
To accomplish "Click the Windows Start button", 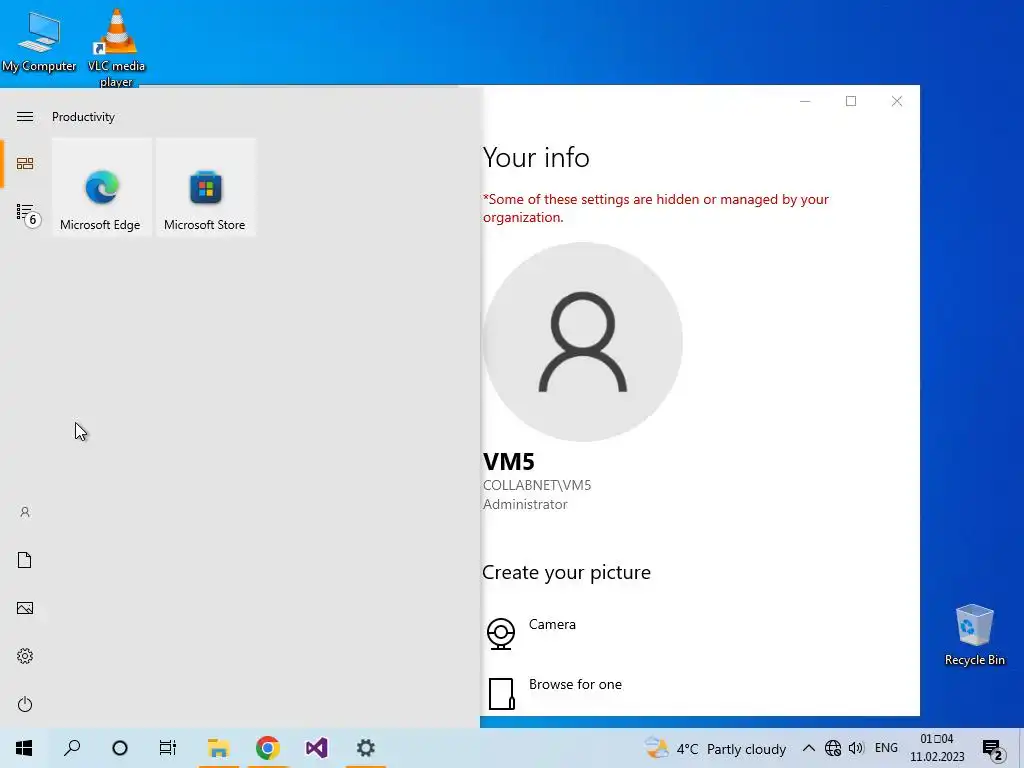I will pos(24,748).
